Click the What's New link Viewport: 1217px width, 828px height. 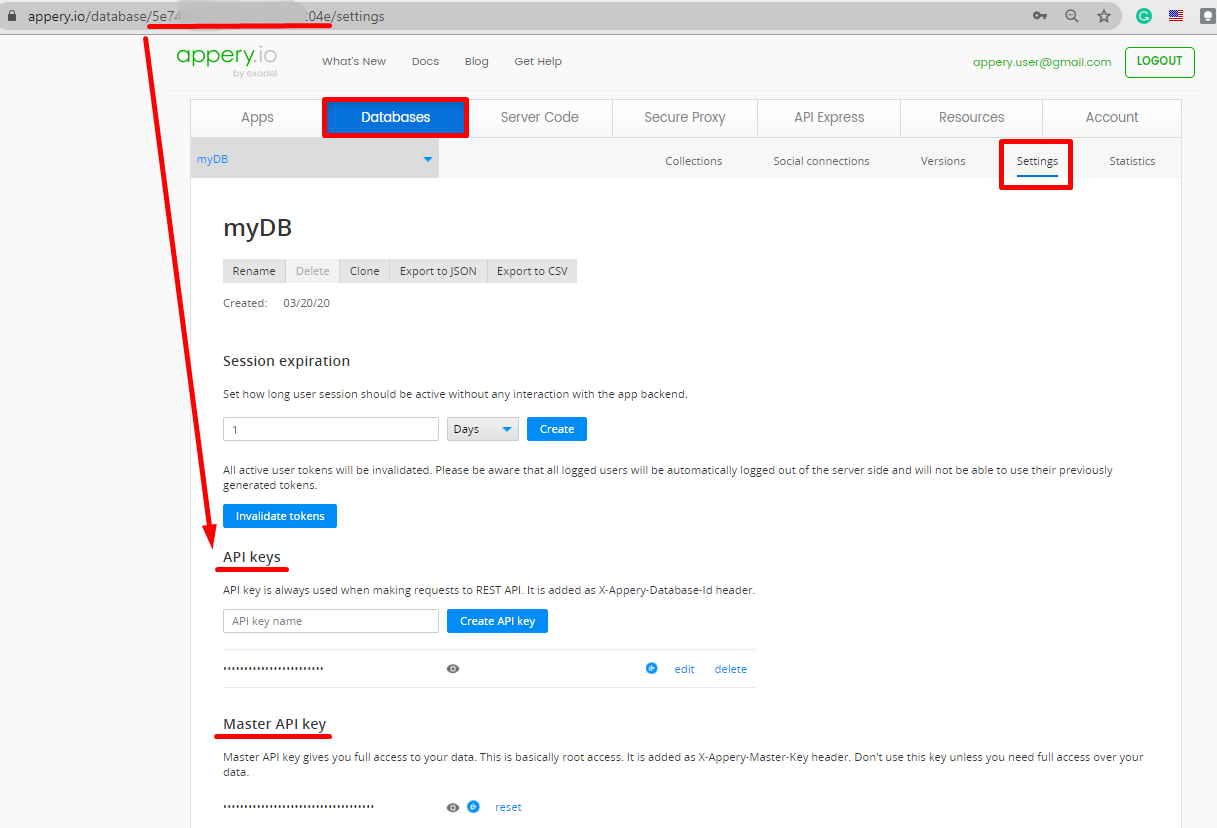click(x=354, y=61)
